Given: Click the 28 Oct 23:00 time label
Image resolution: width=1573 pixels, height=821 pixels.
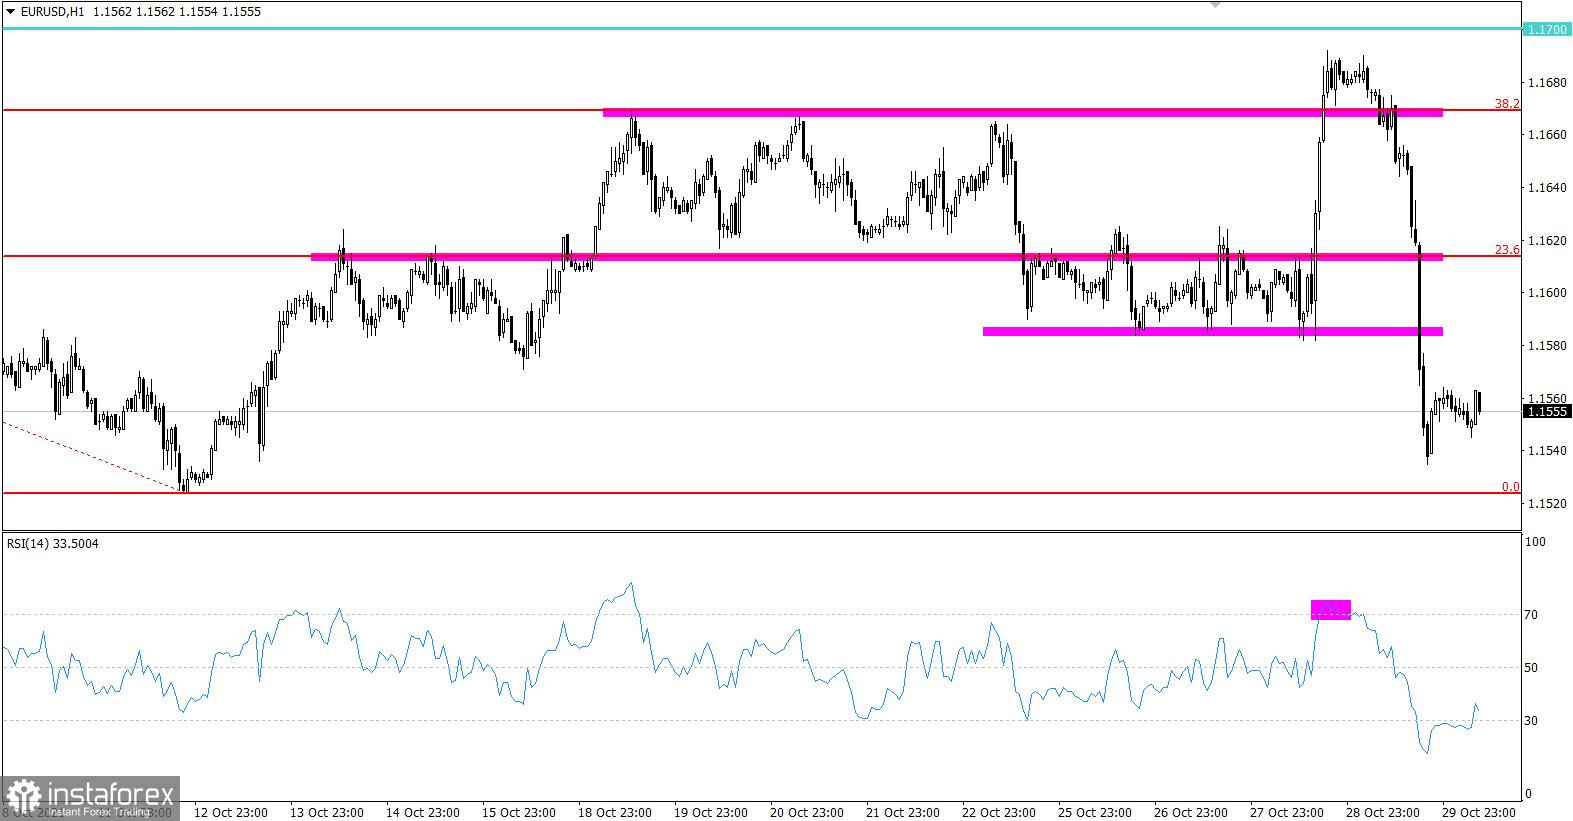Looking at the screenshot, I should point(1383,812).
